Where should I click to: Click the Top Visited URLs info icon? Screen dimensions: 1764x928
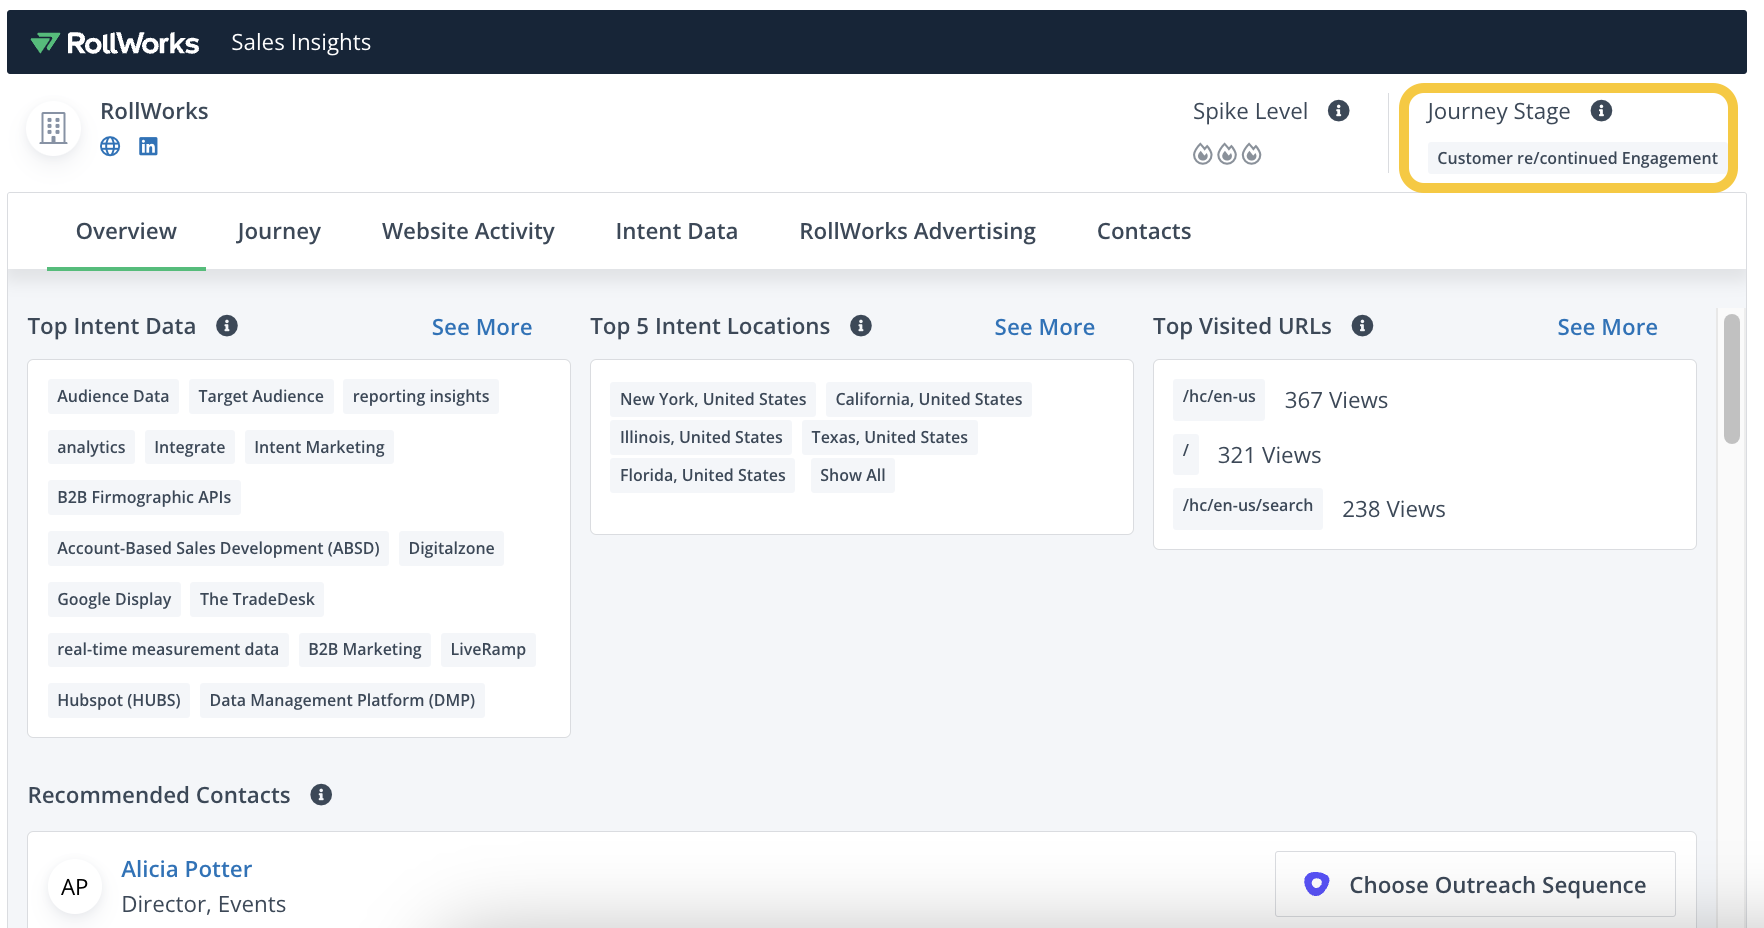coord(1362,326)
